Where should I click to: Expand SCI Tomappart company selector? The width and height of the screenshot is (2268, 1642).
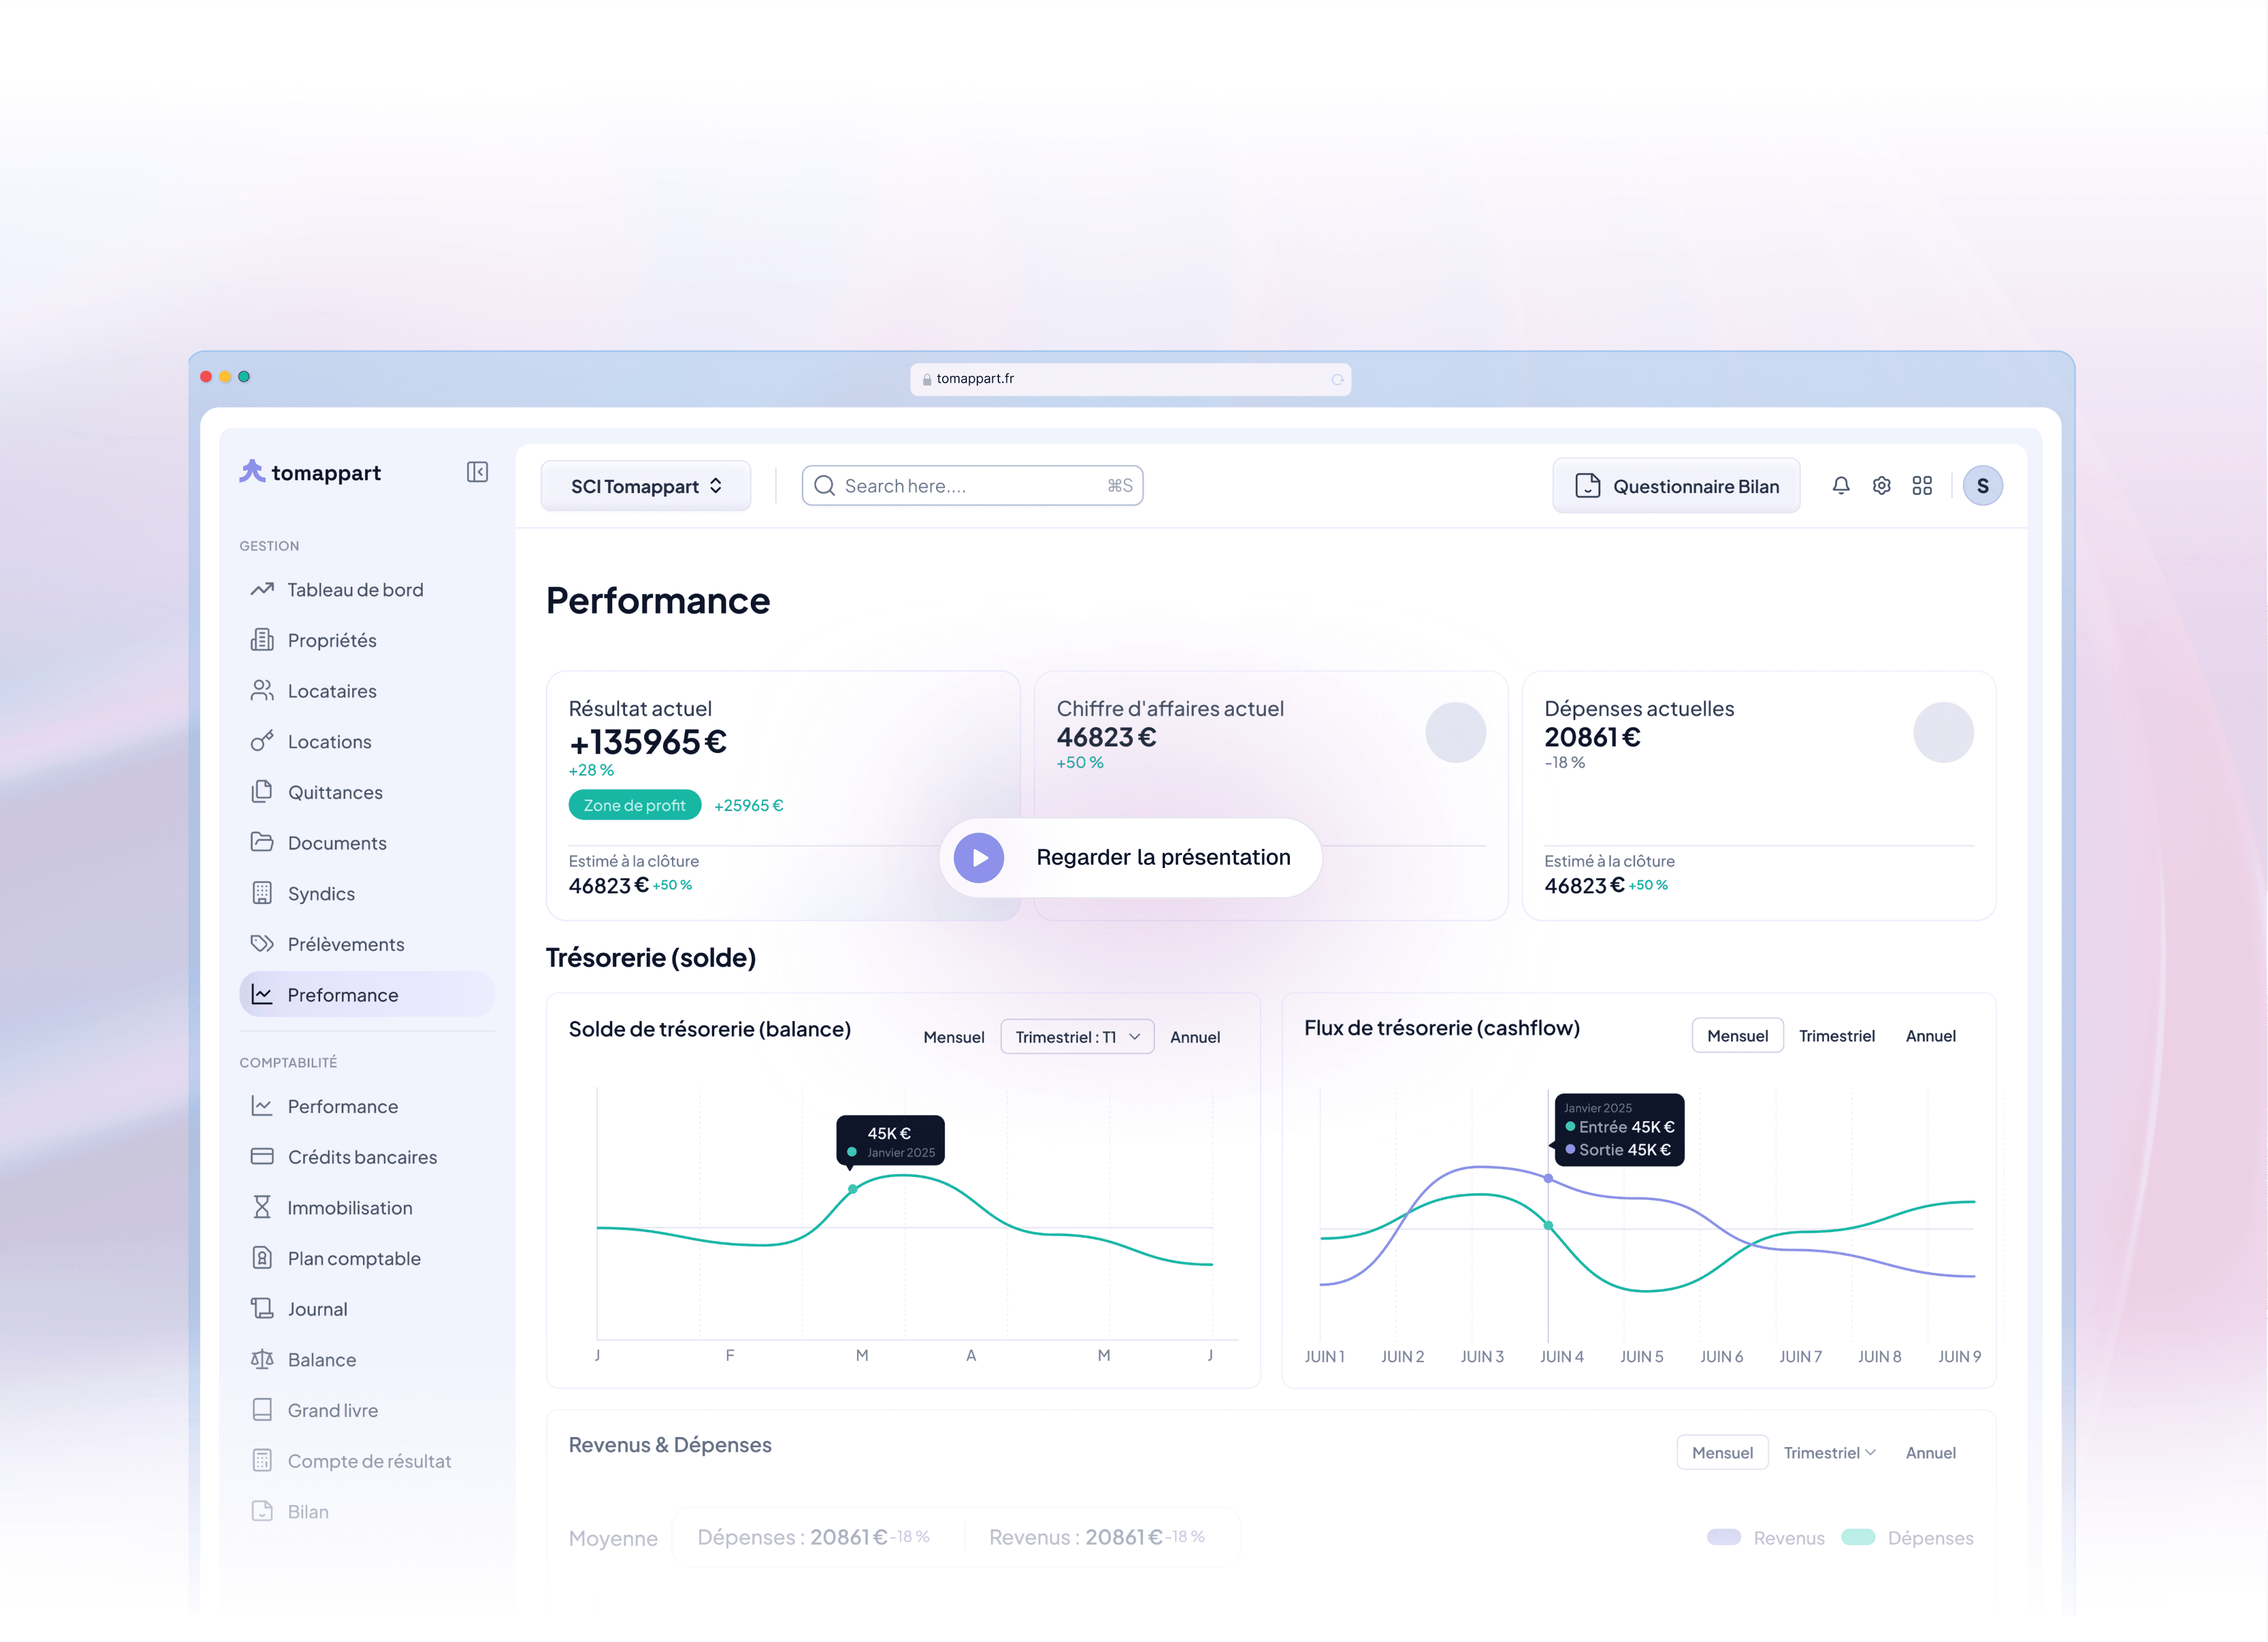coord(646,487)
